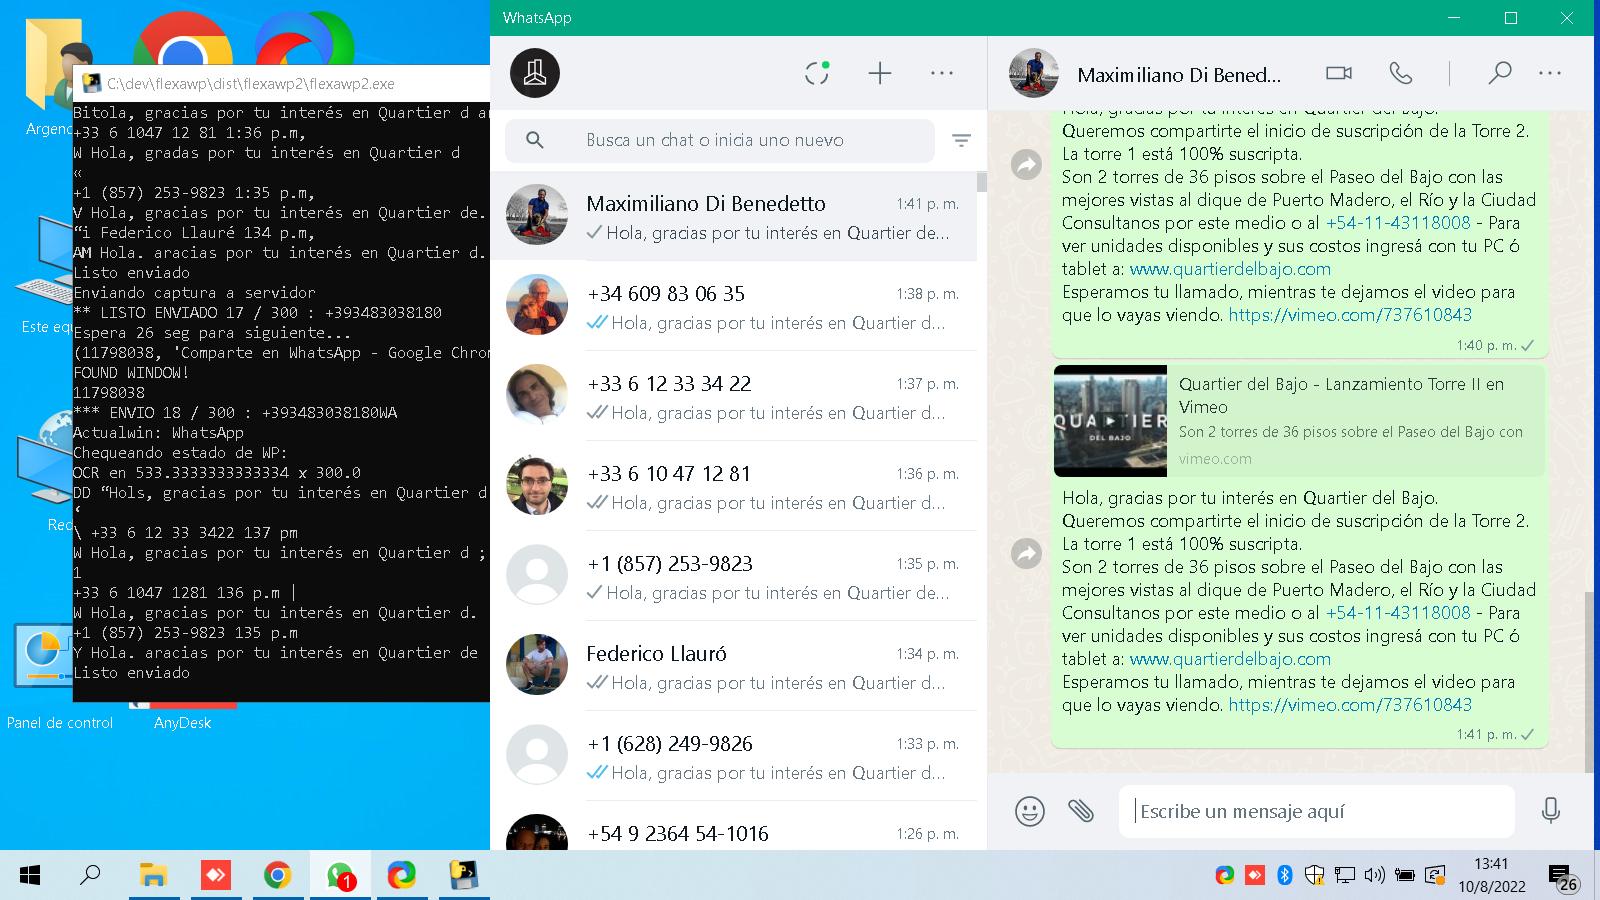The height and width of the screenshot is (900, 1600).
Task: Open the emoji picker
Action: click(x=1030, y=811)
